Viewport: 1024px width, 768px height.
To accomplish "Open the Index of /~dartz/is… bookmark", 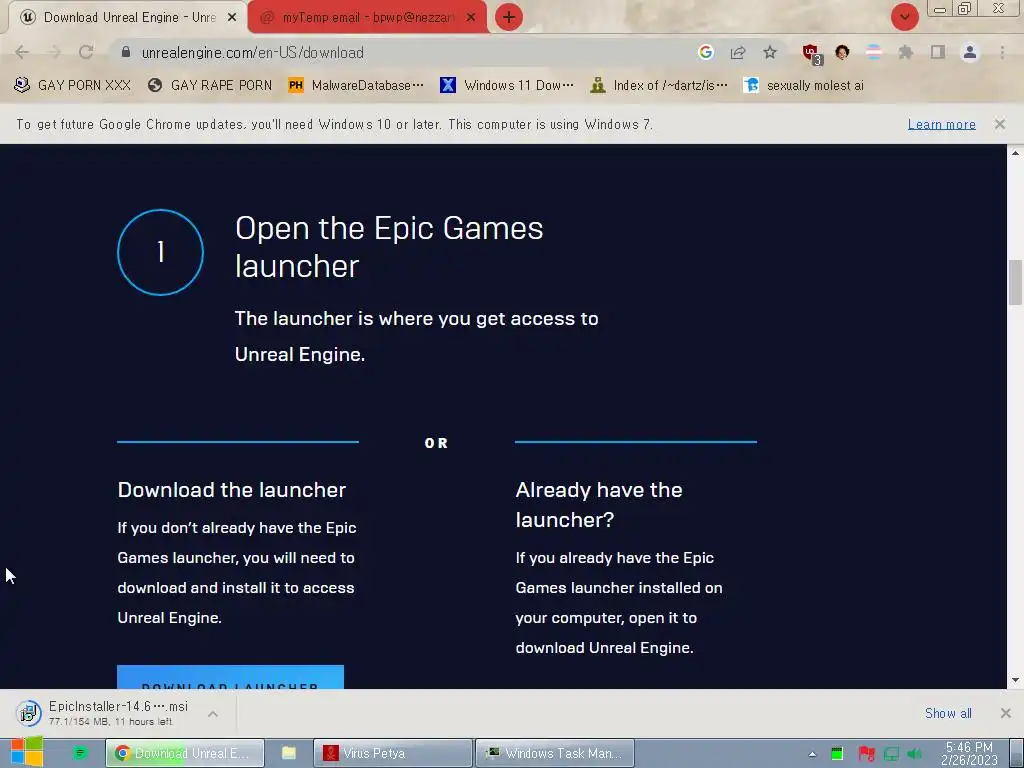I will (x=659, y=85).
